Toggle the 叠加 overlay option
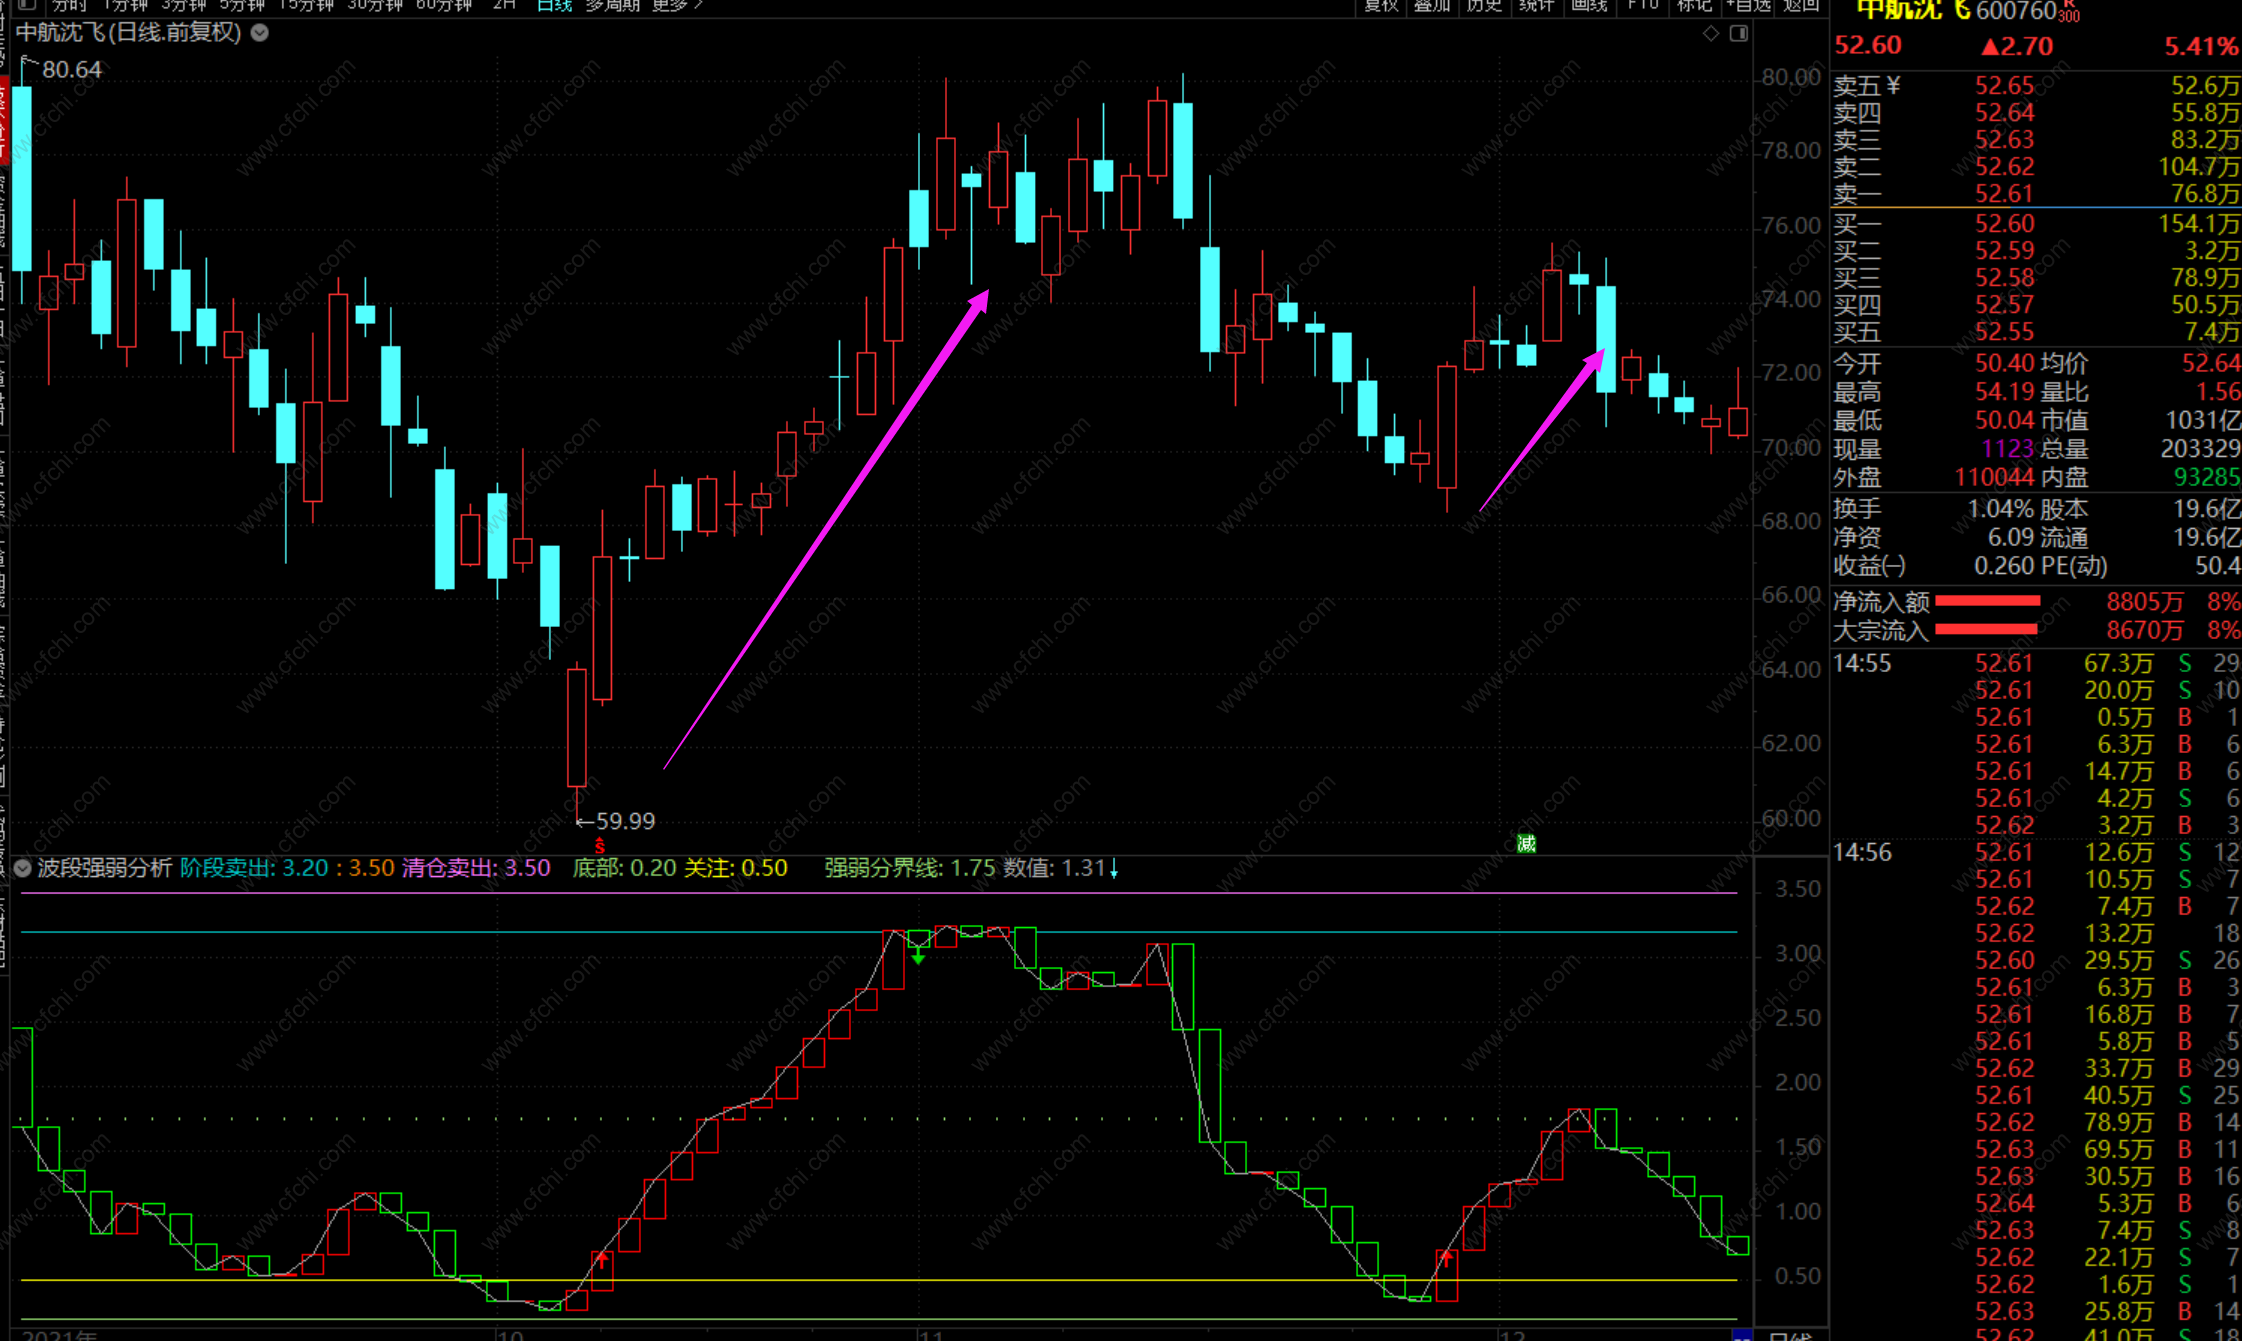This screenshot has width=2242, height=1341. 1432,5
